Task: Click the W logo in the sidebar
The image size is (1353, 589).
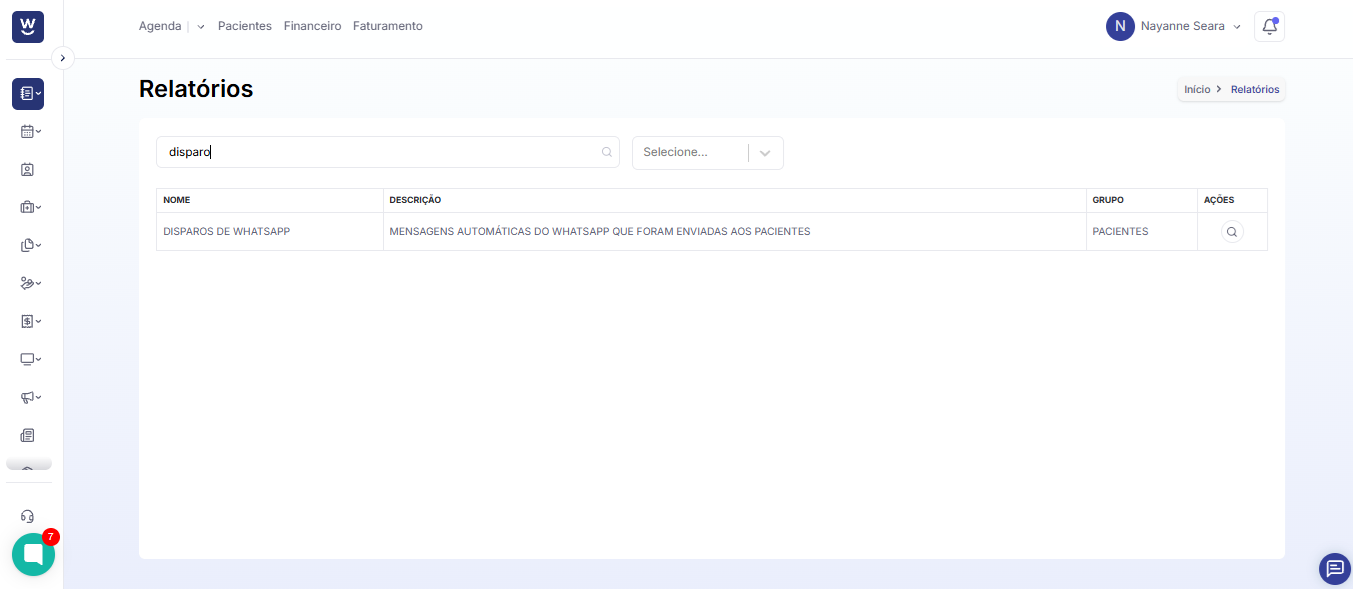Action: [28, 27]
